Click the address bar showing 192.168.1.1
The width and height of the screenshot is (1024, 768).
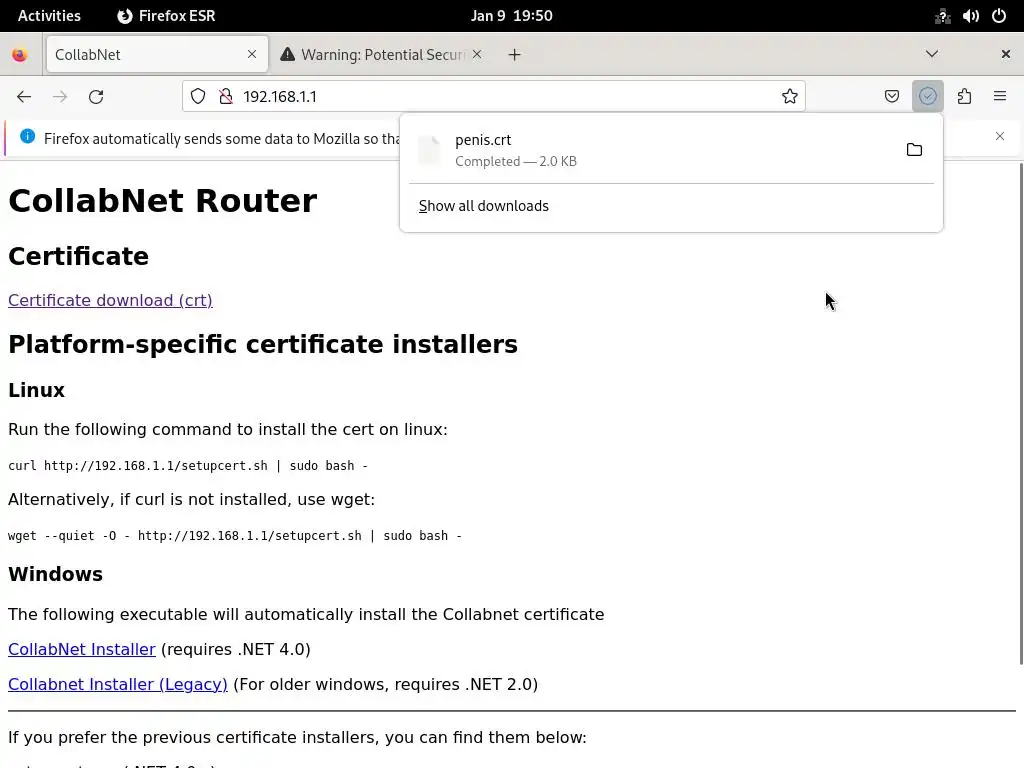tap(494, 97)
